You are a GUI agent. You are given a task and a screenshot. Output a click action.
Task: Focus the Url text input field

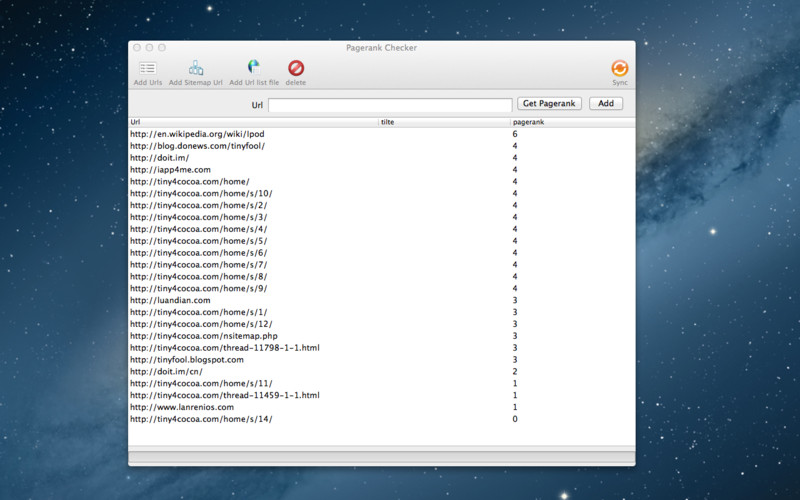390,105
